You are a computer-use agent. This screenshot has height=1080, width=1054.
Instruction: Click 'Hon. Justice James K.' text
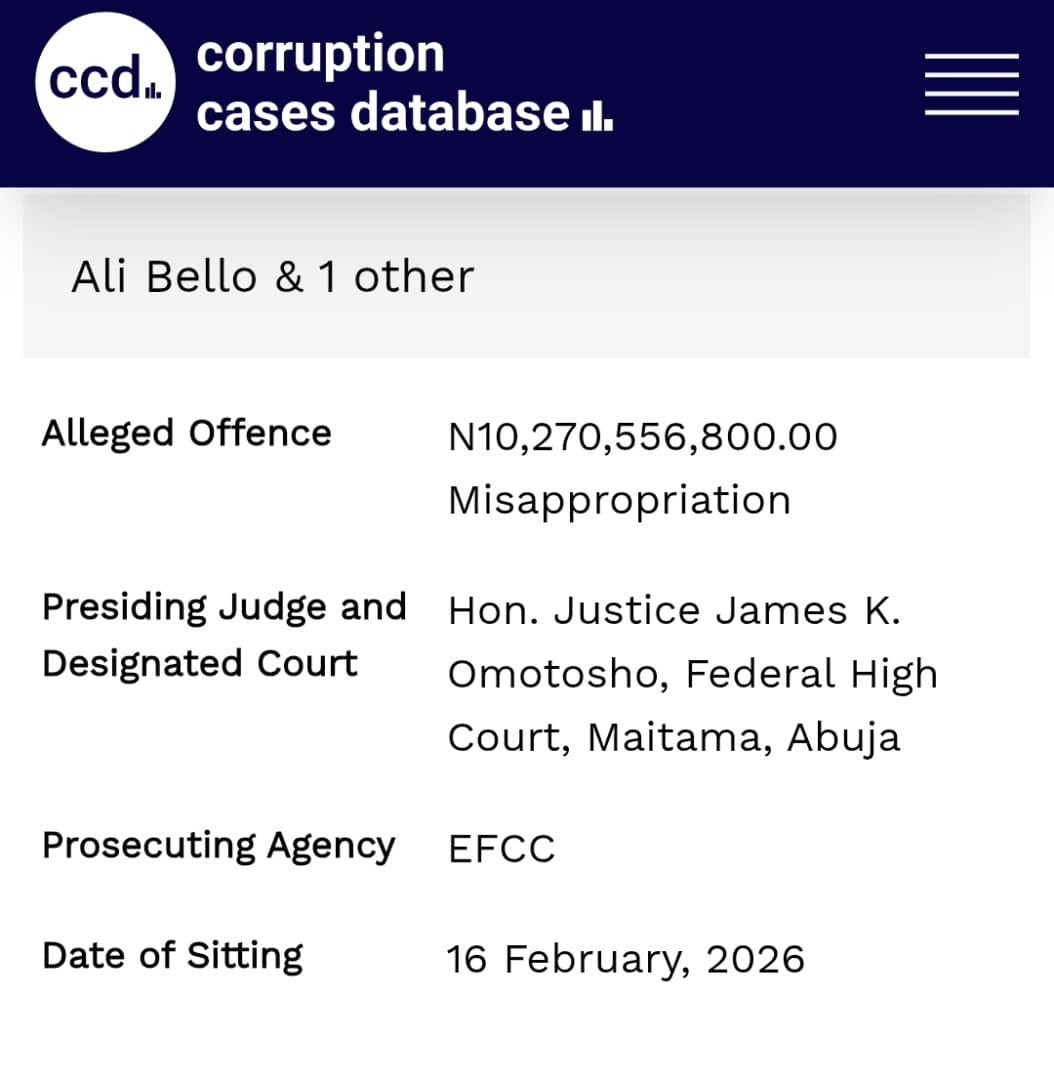pyautogui.click(x=674, y=611)
